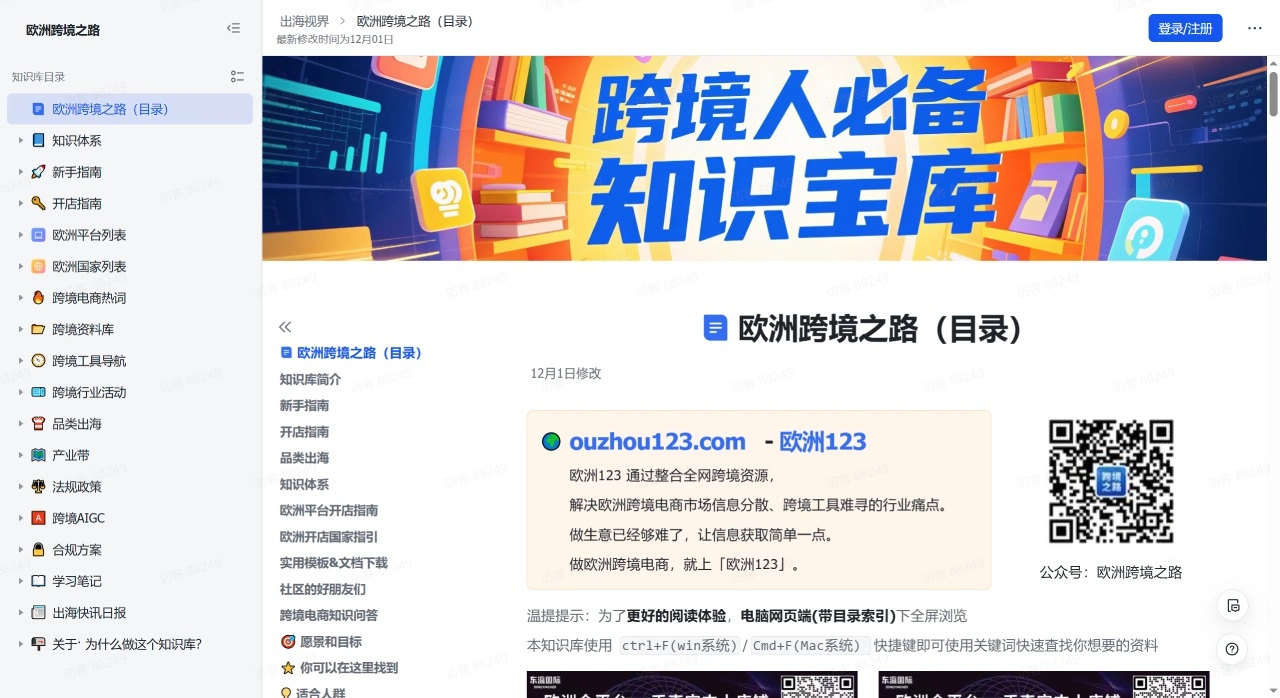
Task: Expand the 法规政策 tree item
Action: pyautogui.click(x=21, y=486)
